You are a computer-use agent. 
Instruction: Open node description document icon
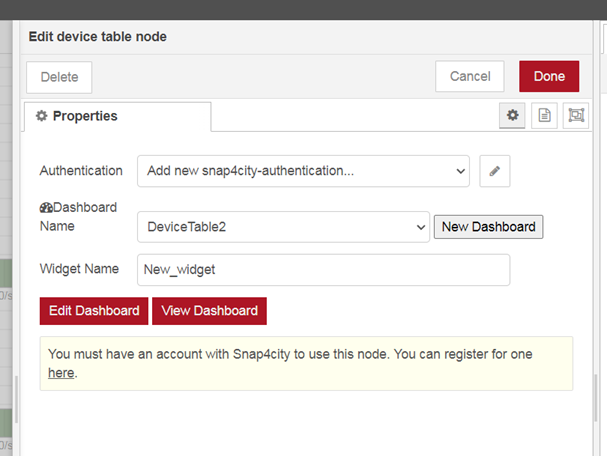click(544, 116)
